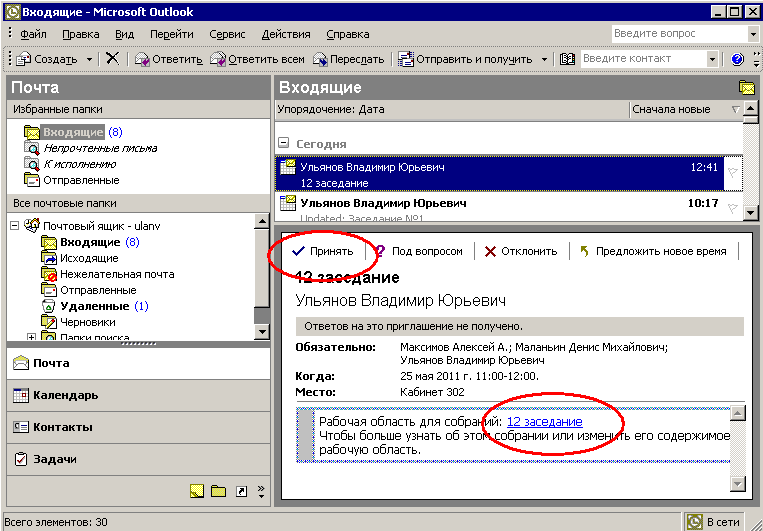Select Входящие in favorite folders

click(73, 132)
